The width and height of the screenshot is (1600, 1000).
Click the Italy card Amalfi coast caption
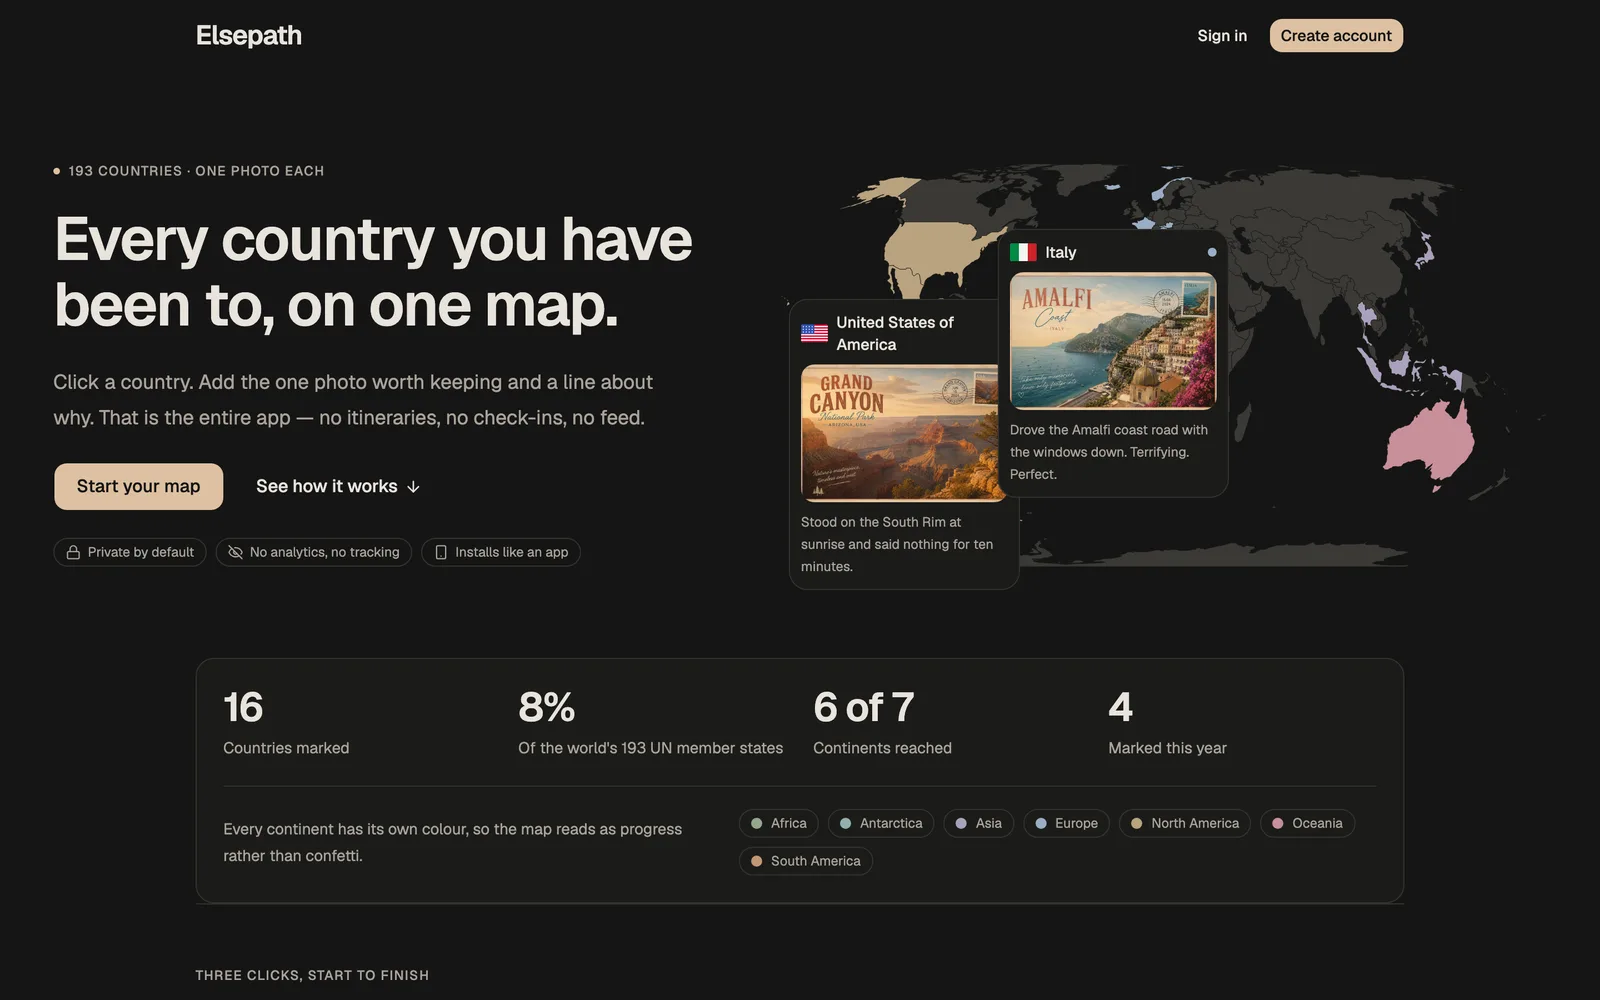[1109, 452]
